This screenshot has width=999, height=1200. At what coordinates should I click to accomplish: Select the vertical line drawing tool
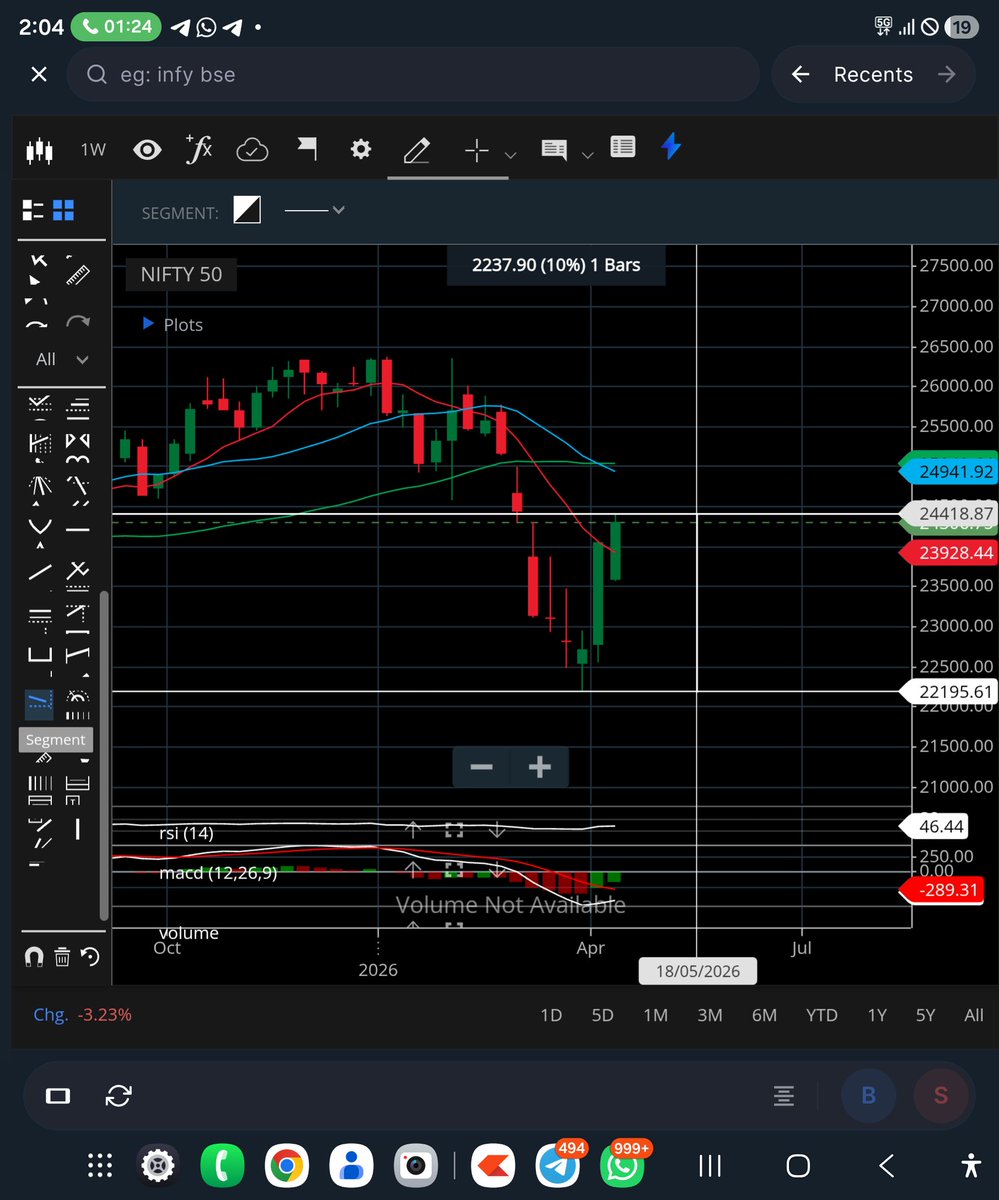pyautogui.click(x=77, y=829)
